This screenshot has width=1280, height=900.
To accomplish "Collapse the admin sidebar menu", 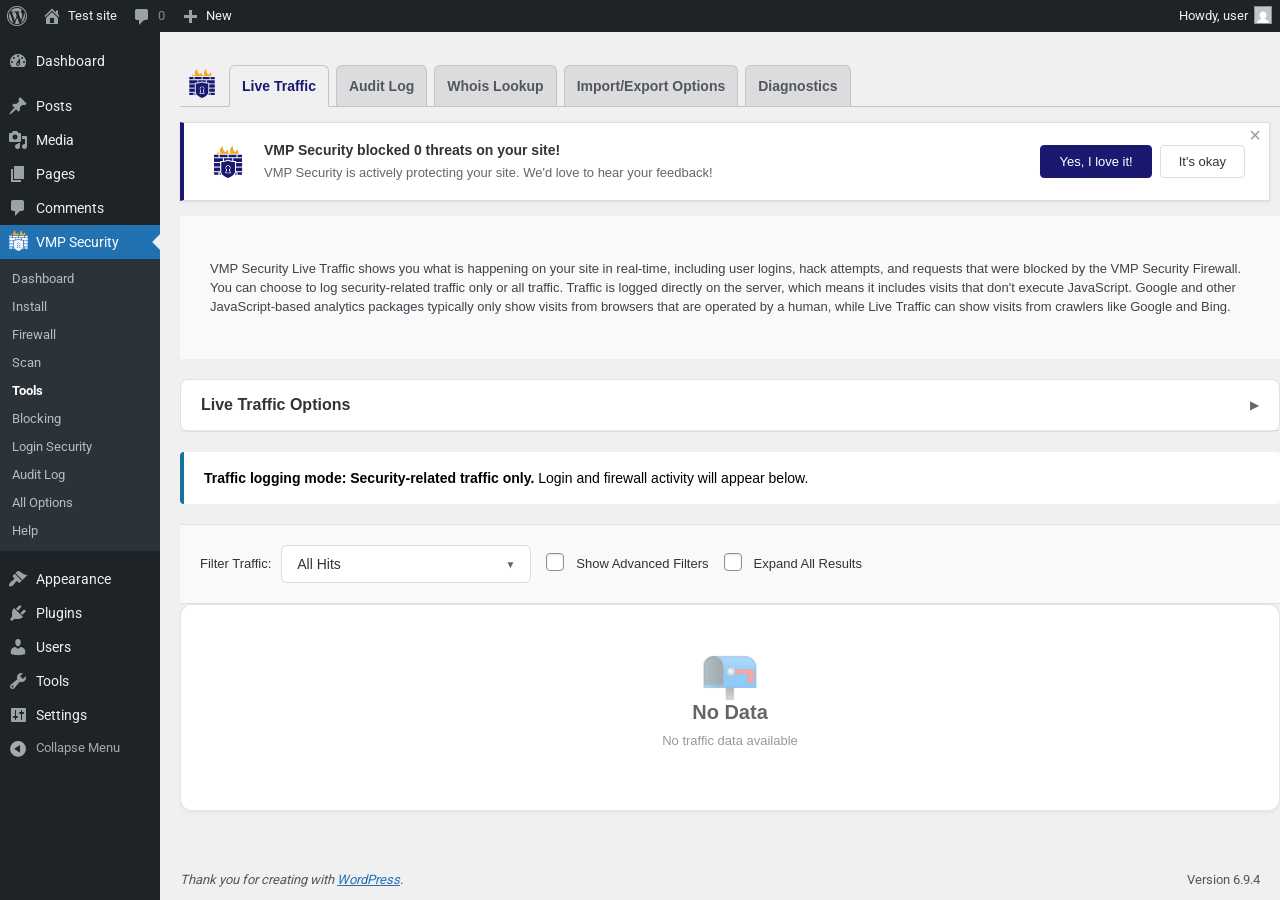I will [80, 748].
